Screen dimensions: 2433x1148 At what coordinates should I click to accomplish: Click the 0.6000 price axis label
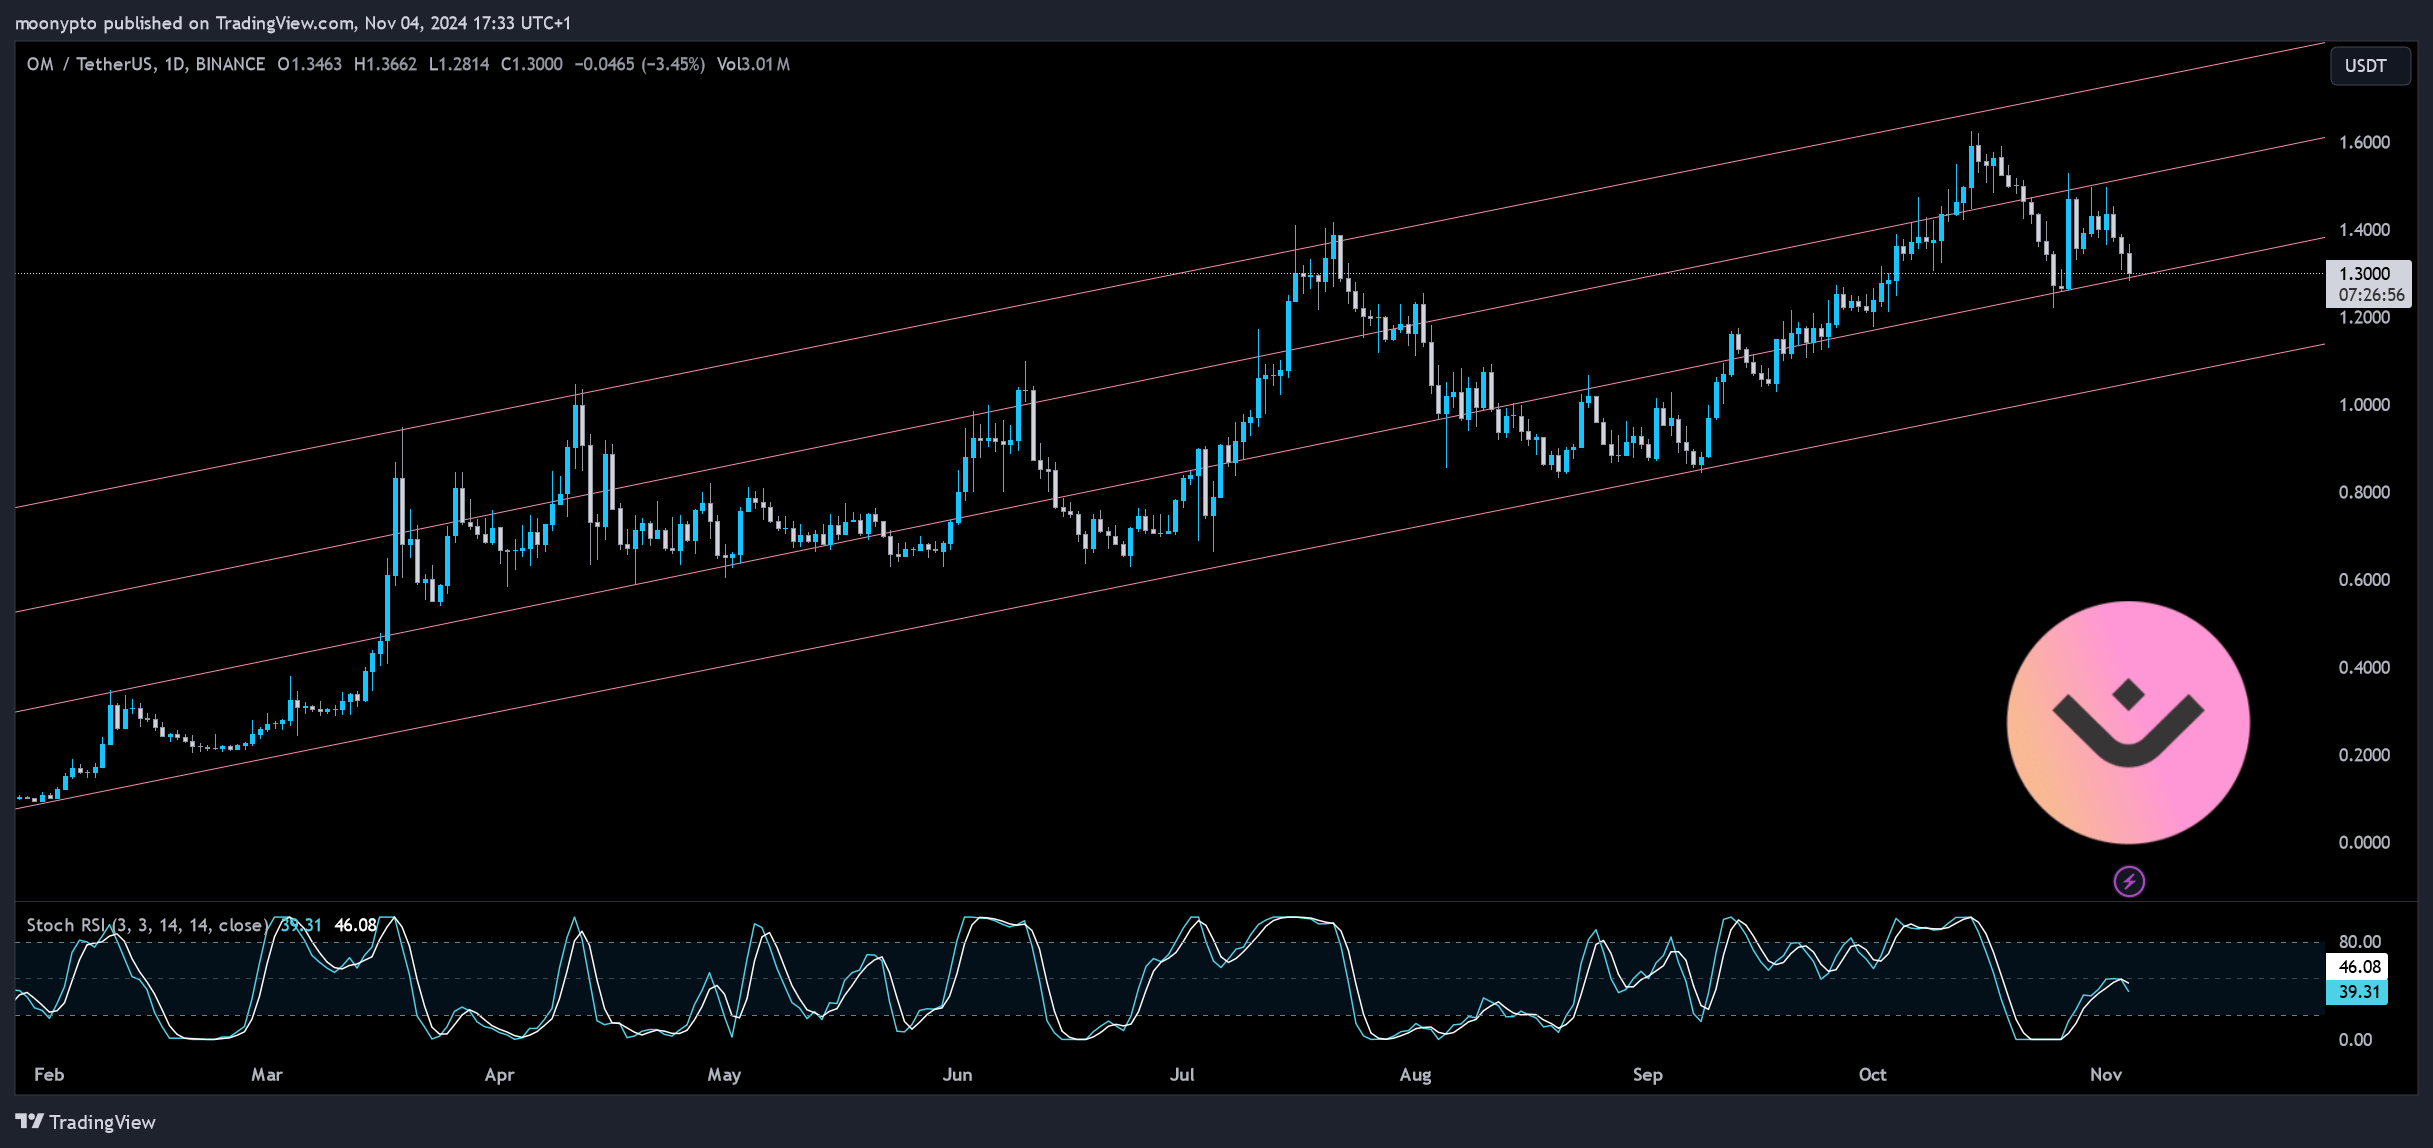pos(2365,580)
